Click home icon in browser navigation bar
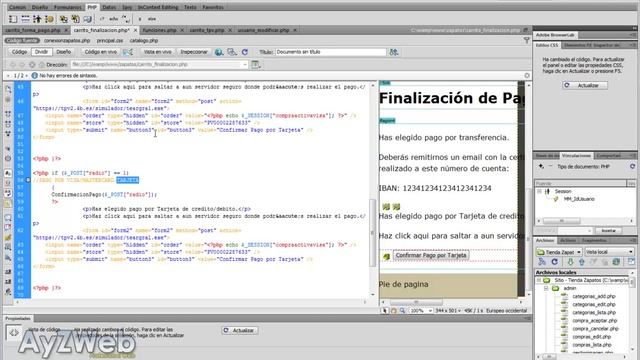640x360 pixels. (x=42, y=64)
